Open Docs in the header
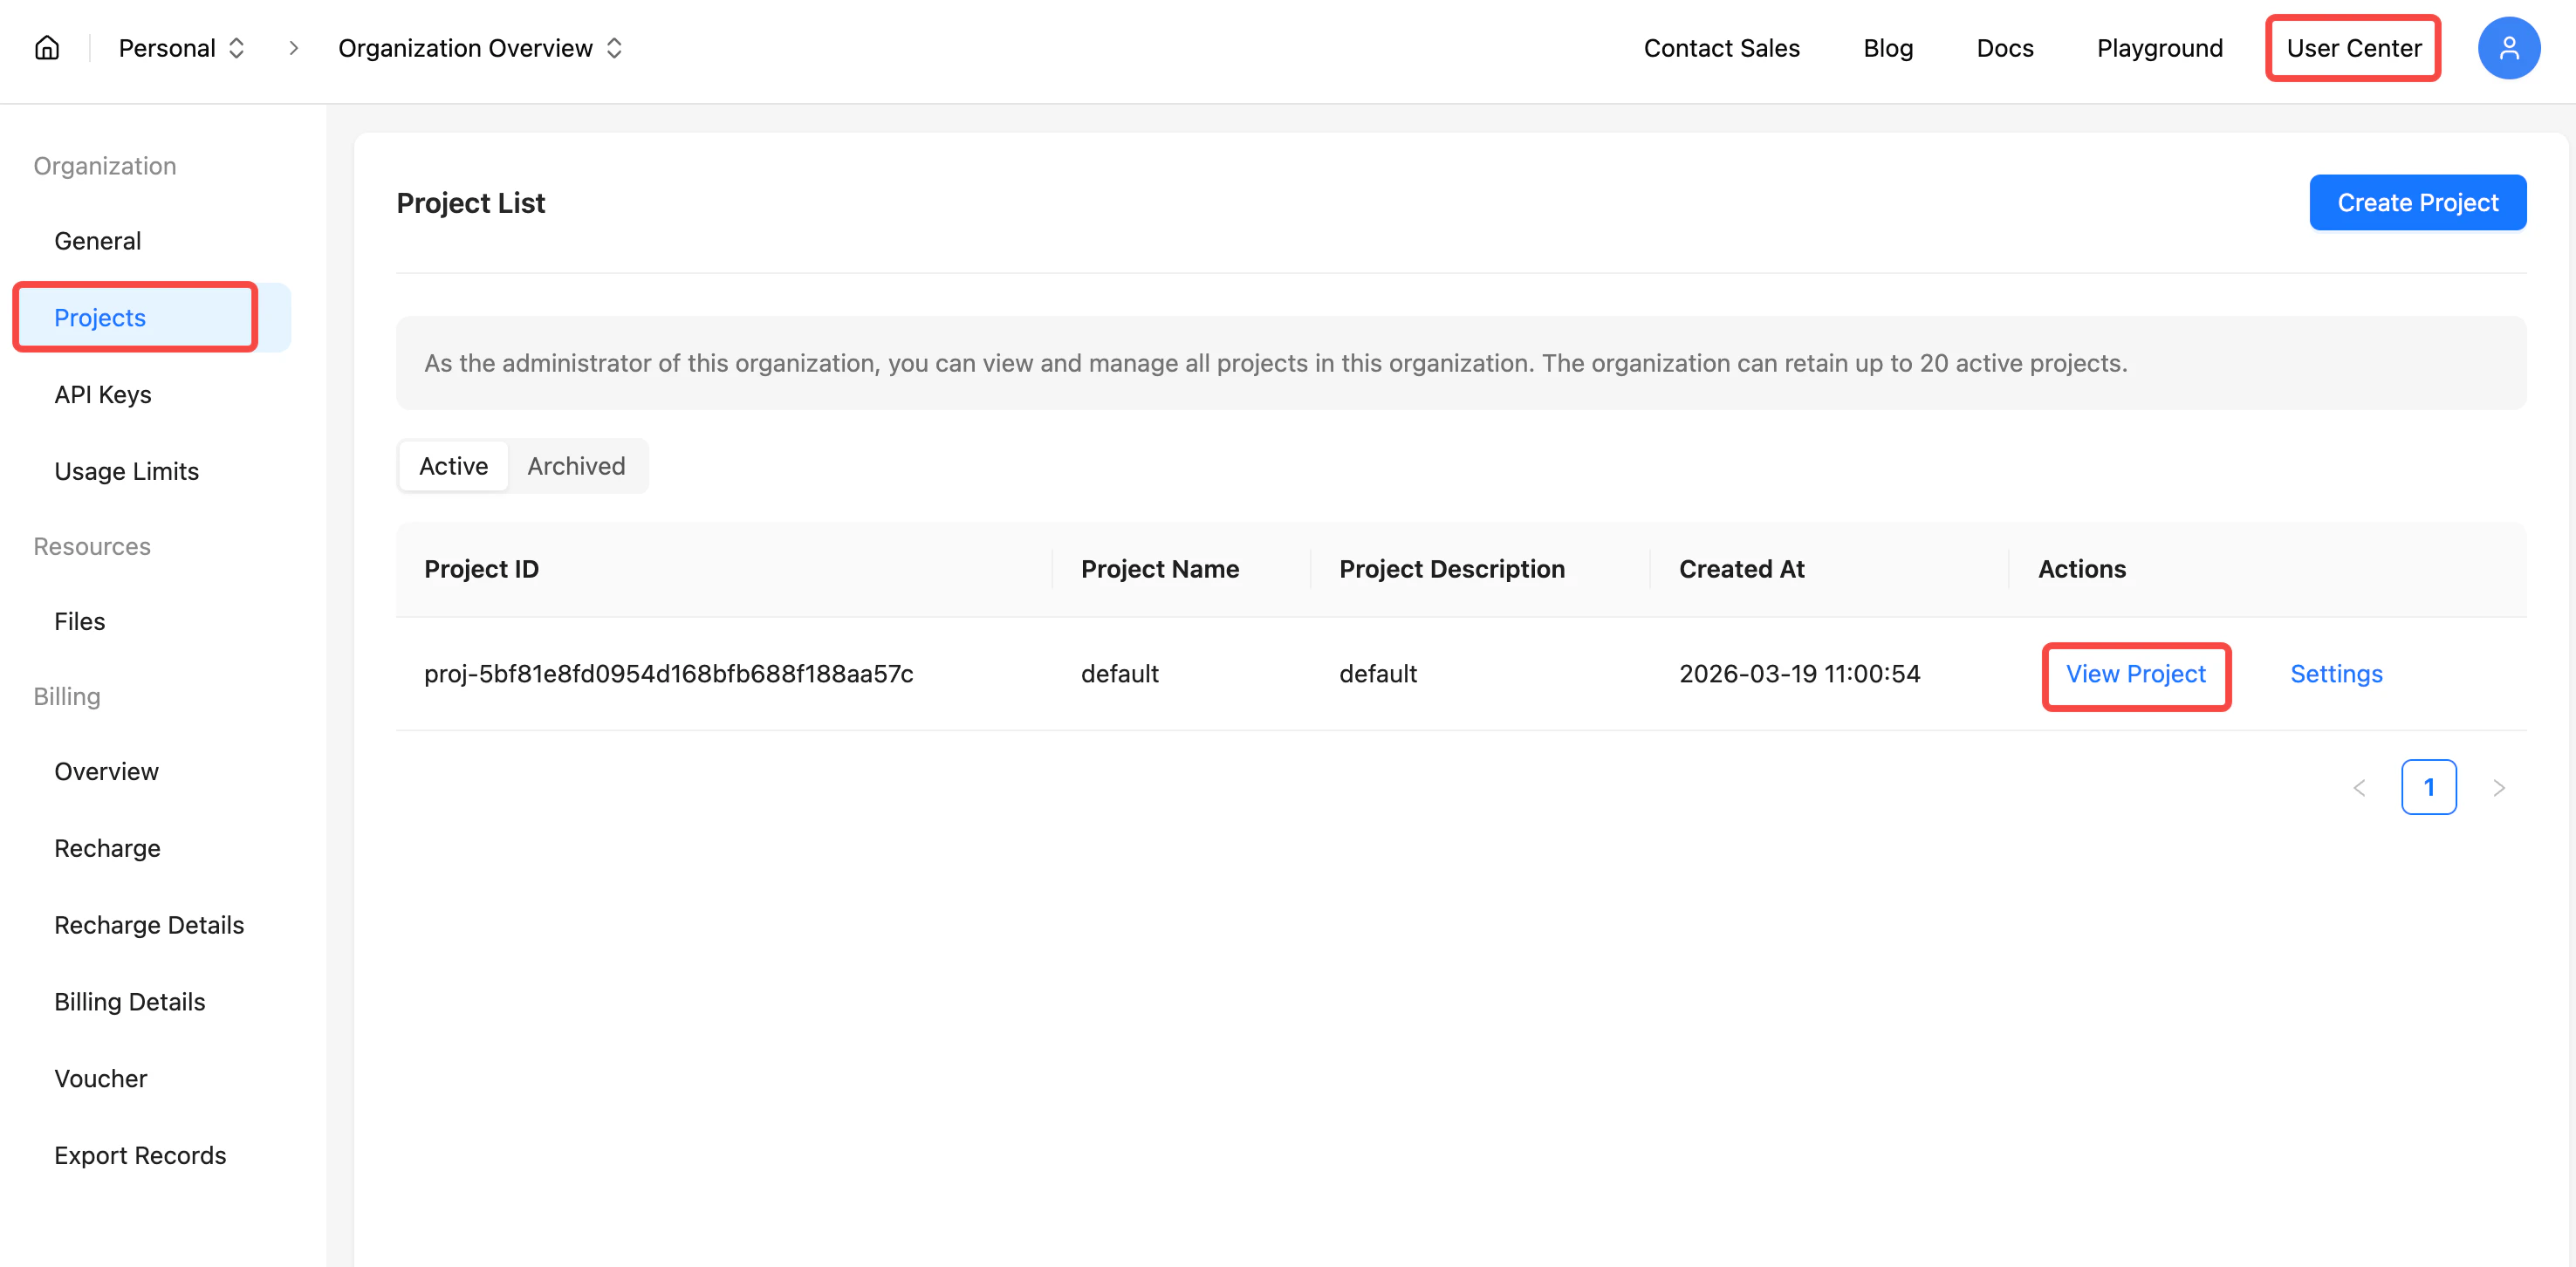The image size is (2576, 1267). (x=2004, y=48)
